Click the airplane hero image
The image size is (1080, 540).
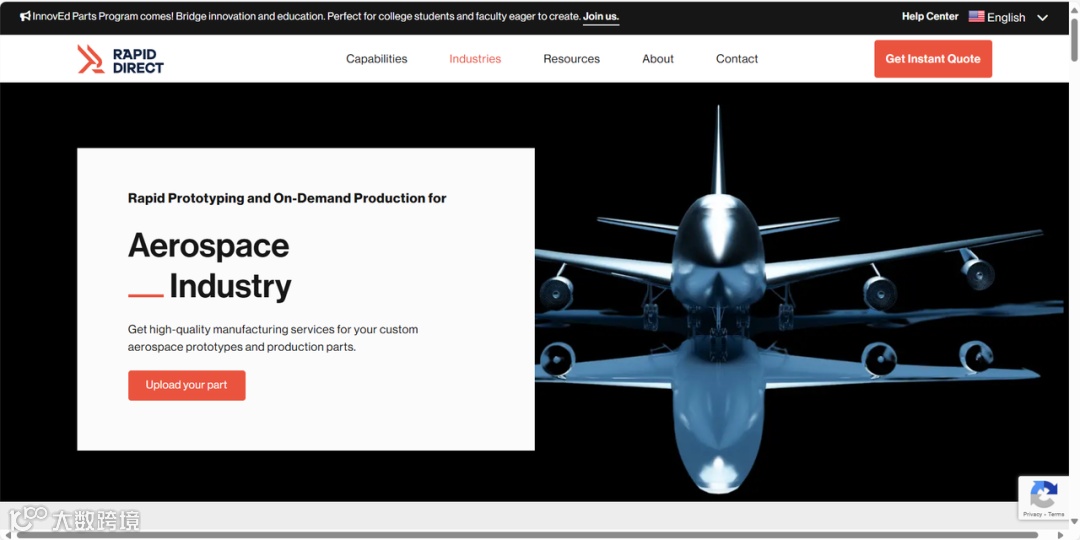(799, 300)
